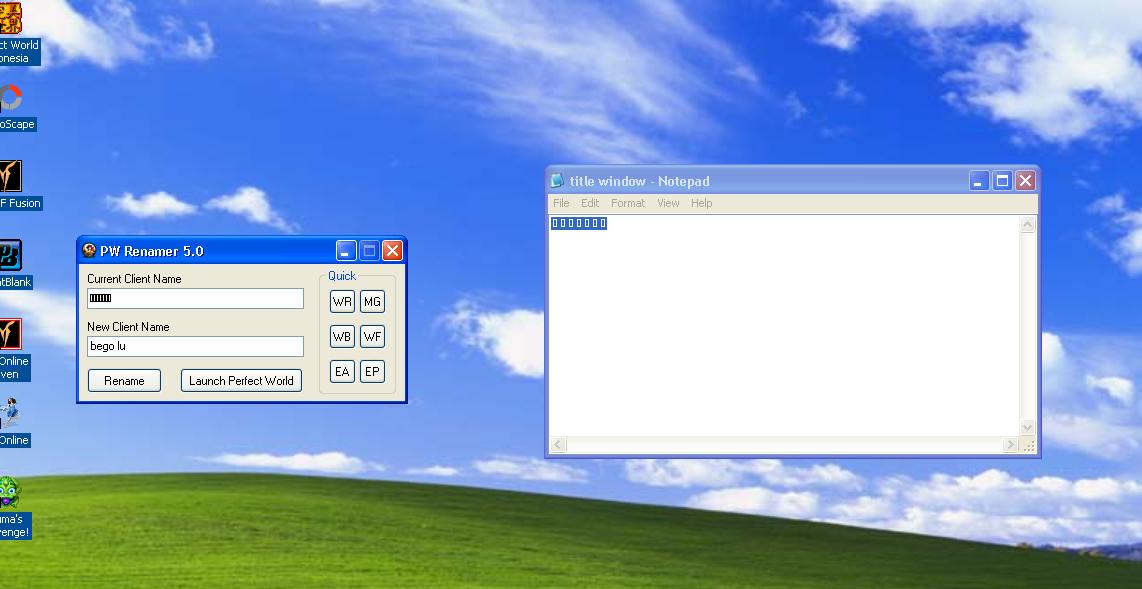Click Notepad horizontal scrollbar left arrow
Screen dimensions: 1142x589
558,444
